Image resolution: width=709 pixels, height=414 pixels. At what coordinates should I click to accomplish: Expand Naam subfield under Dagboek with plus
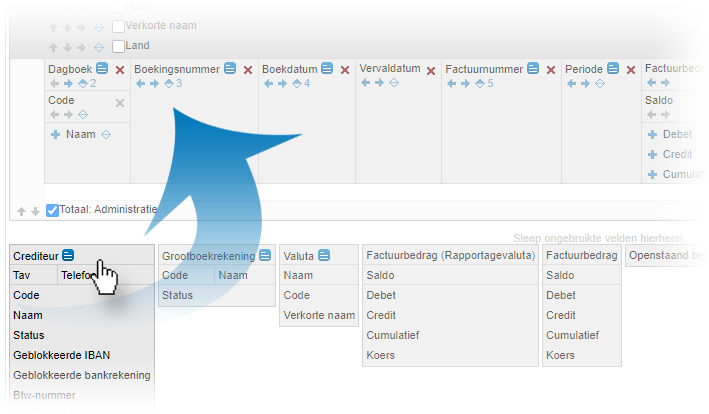click(56, 134)
